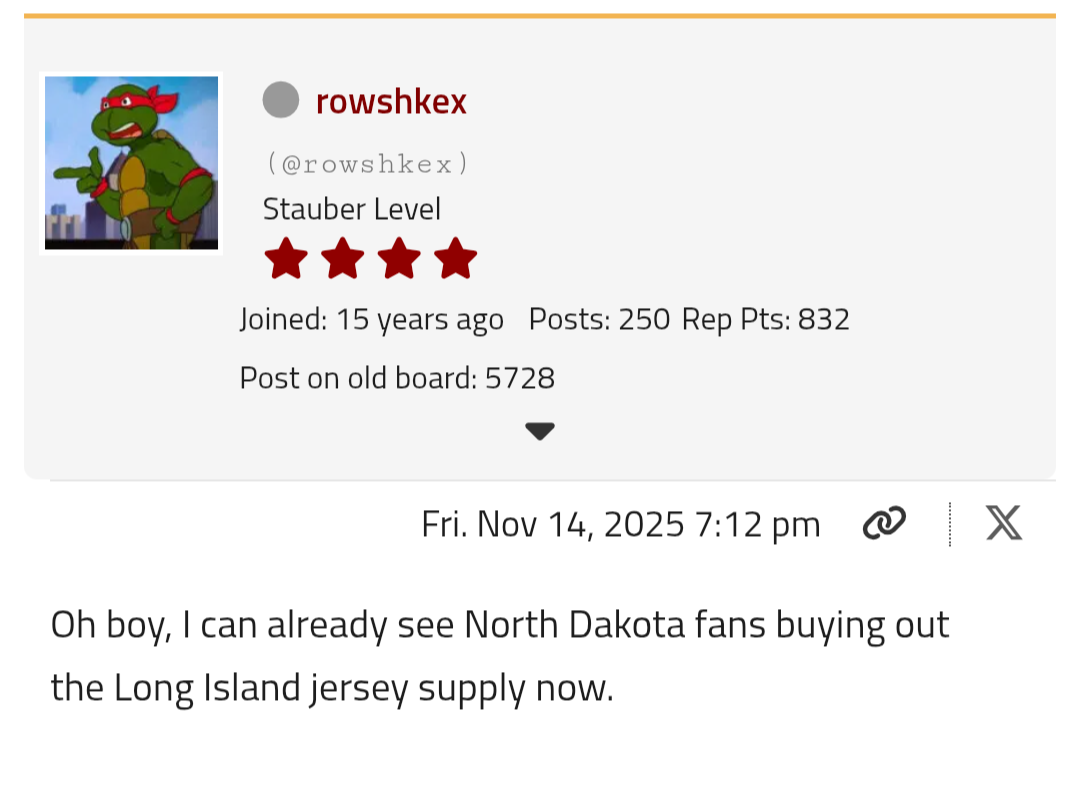Click the copy post link chain icon
This screenshot has height=801, width=1080.
(x=883, y=523)
